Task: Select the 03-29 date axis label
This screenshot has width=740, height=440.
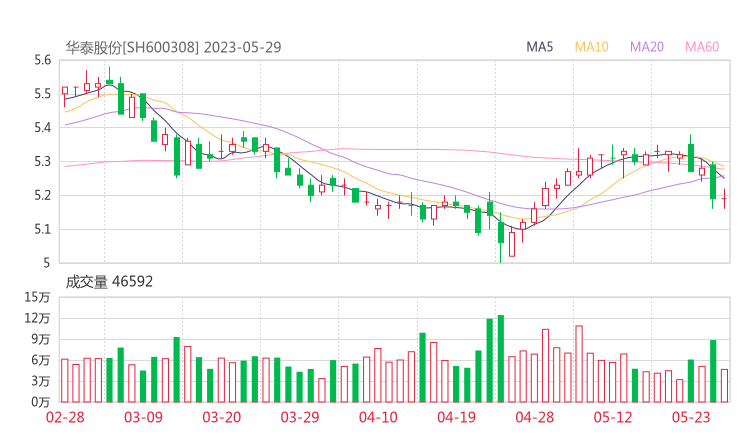Action: (x=300, y=417)
